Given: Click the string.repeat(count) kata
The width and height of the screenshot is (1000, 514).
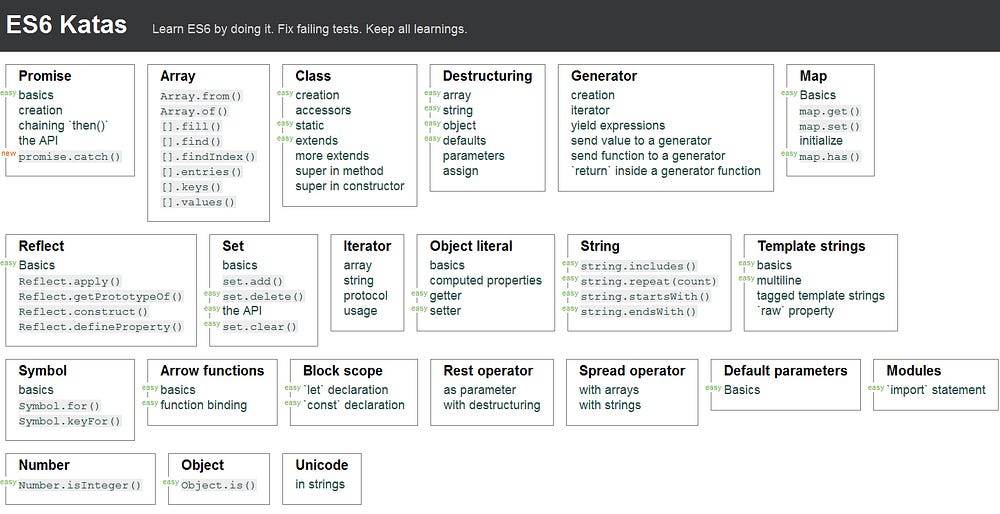Looking at the screenshot, I should click(x=648, y=281).
